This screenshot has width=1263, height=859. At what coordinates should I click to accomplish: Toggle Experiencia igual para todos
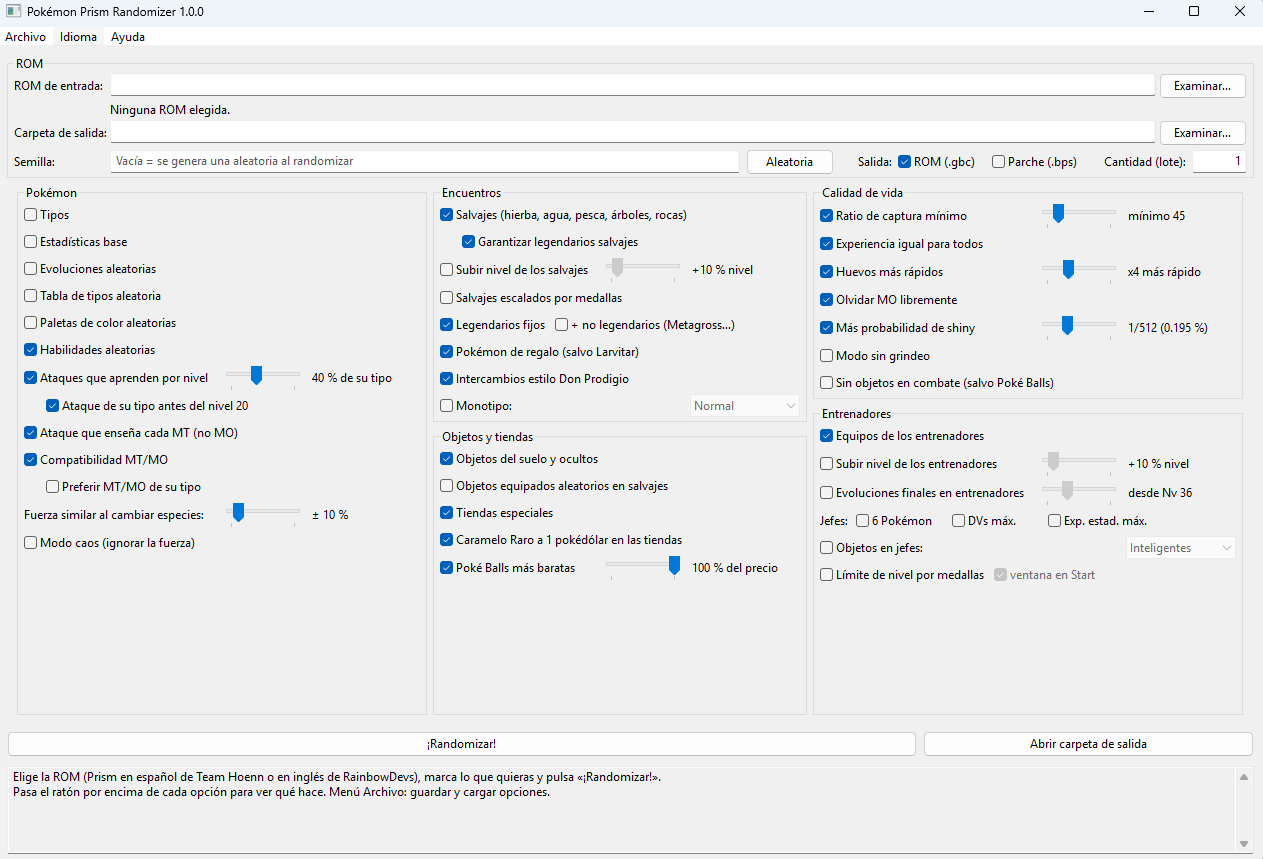pyautogui.click(x=827, y=244)
